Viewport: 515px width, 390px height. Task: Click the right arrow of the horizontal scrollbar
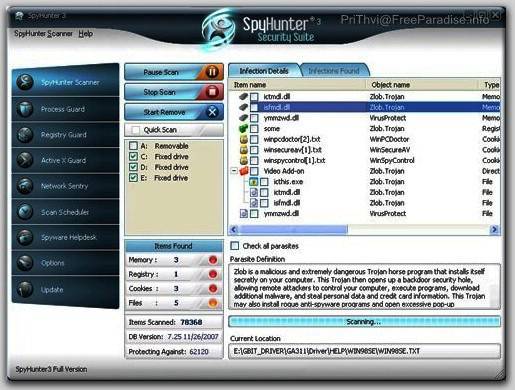tap(494, 229)
